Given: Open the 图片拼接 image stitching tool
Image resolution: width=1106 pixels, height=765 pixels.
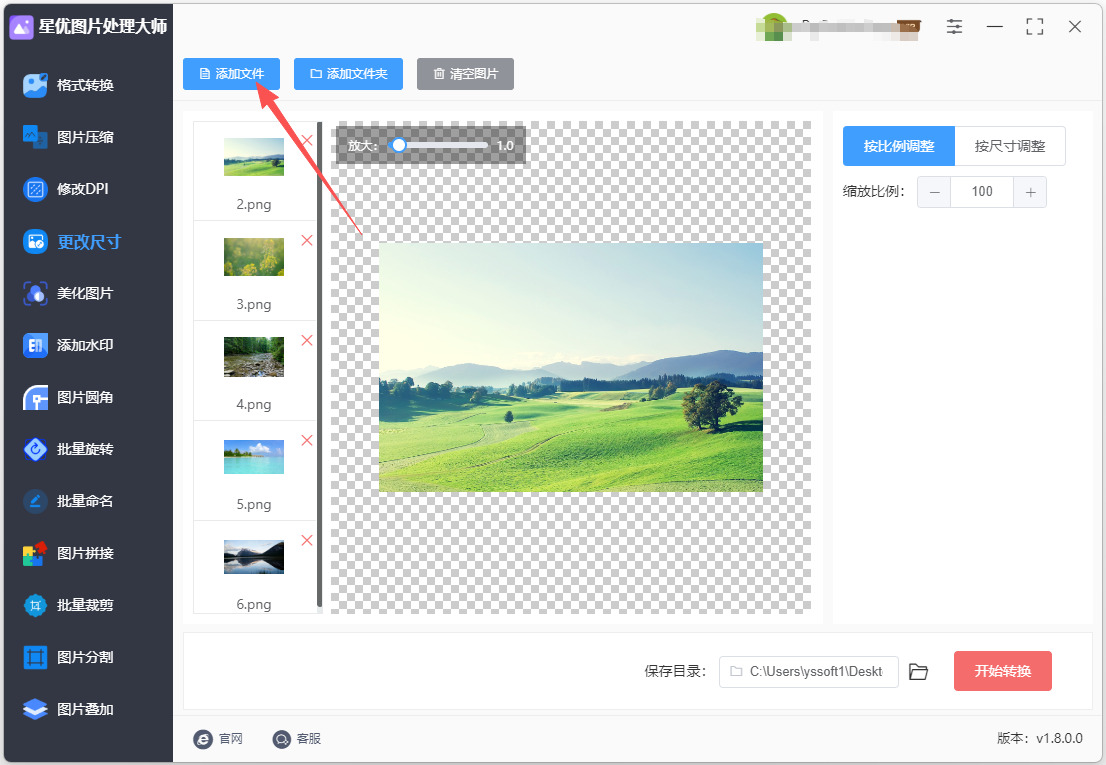Looking at the screenshot, I should coord(68,553).
